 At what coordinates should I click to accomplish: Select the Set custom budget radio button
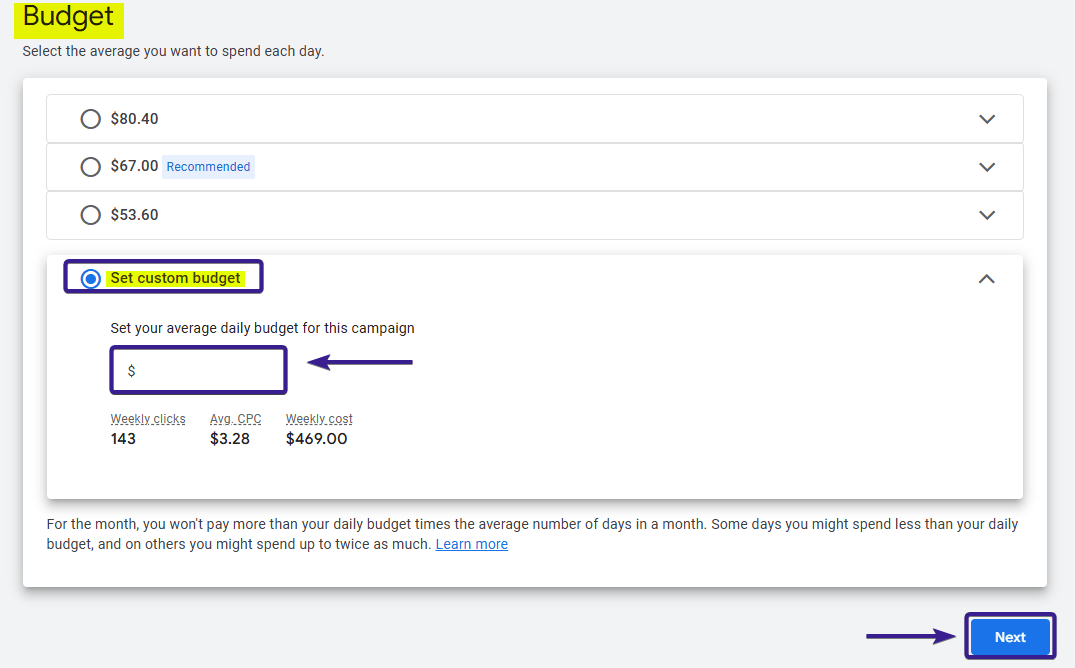(91, 278)
